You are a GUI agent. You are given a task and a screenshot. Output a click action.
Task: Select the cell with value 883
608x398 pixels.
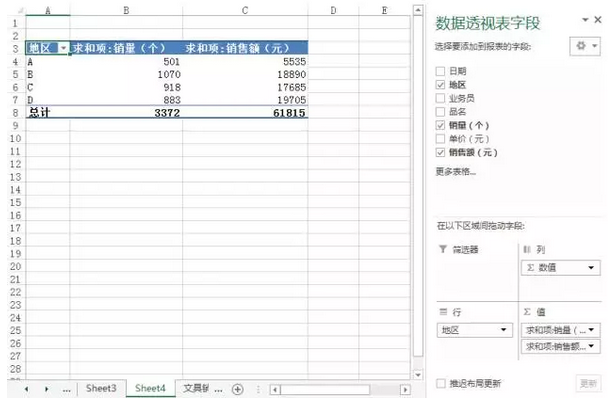point(126,100)
